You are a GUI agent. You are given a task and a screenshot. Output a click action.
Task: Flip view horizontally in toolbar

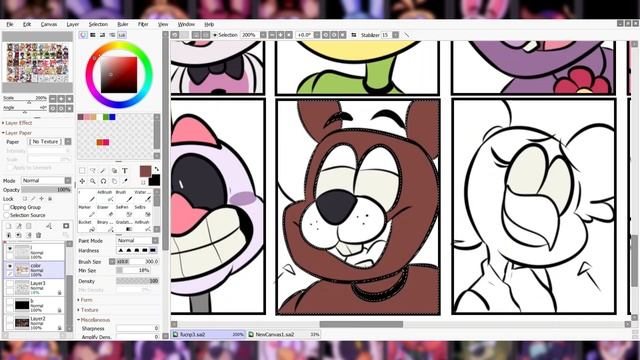[x=354, y=35]
